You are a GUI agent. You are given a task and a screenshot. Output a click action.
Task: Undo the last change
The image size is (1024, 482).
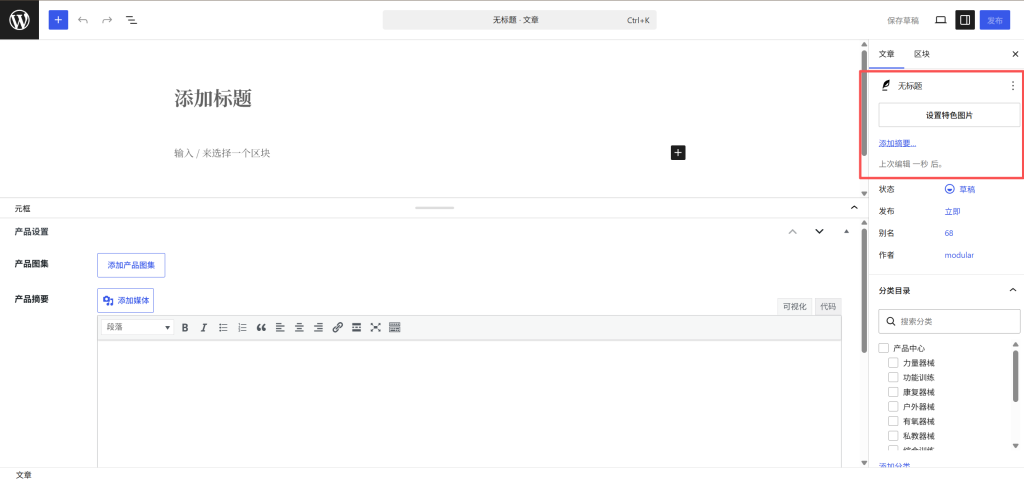(x=83, y=20)
